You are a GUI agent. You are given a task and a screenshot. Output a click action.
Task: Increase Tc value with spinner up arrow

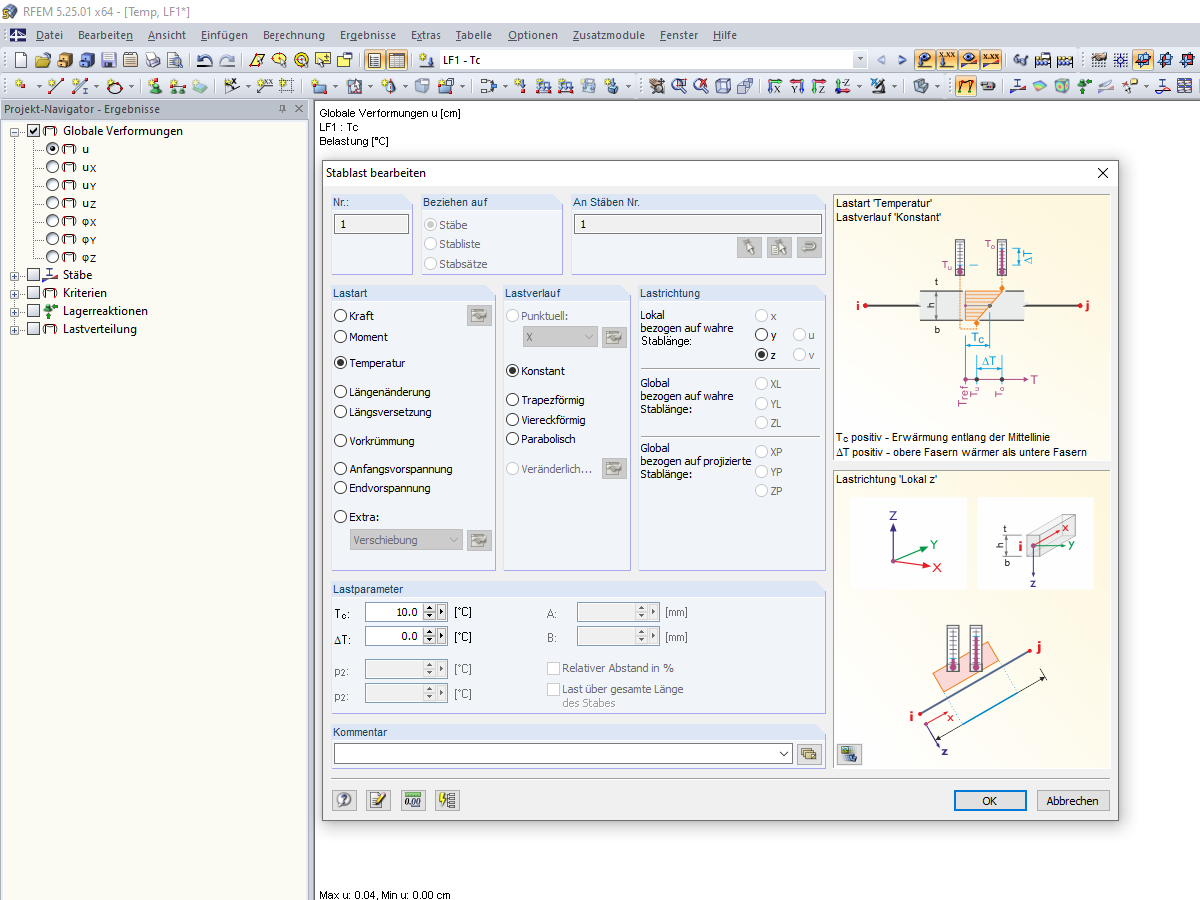(x=429, y=608)
